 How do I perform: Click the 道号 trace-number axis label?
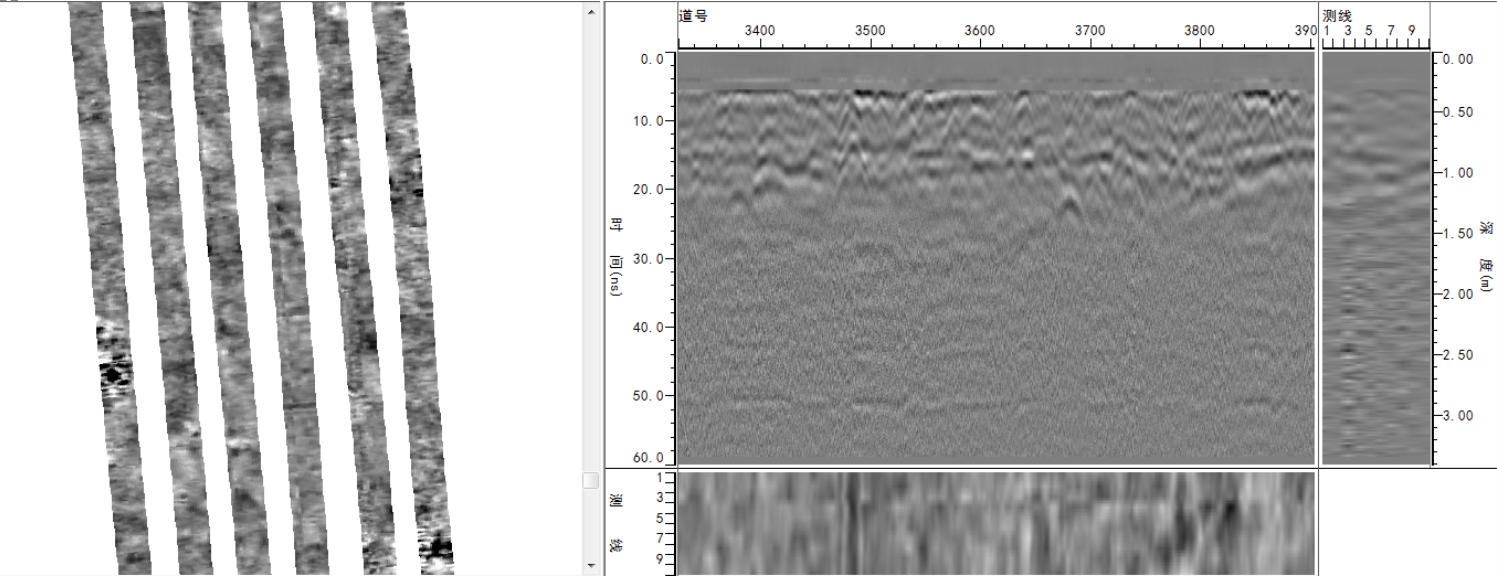691,16
